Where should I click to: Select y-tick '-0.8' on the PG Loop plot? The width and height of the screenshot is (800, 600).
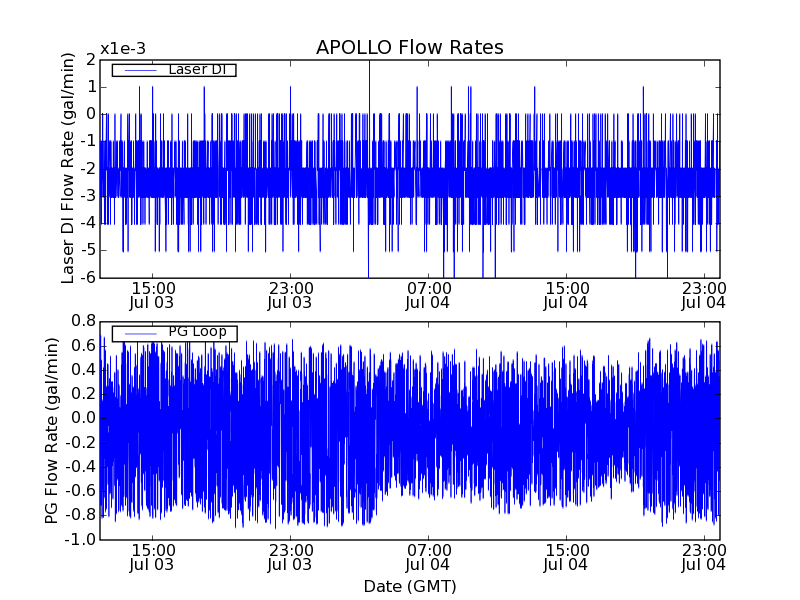[81, 515]
